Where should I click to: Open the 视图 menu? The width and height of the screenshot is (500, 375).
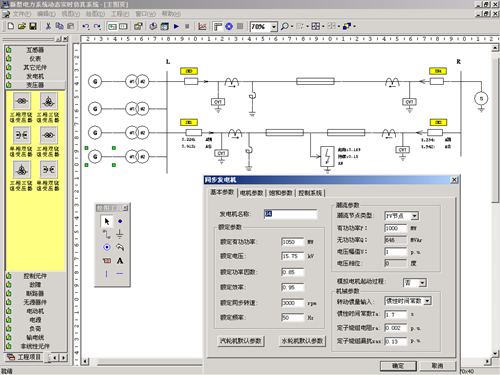71,14
